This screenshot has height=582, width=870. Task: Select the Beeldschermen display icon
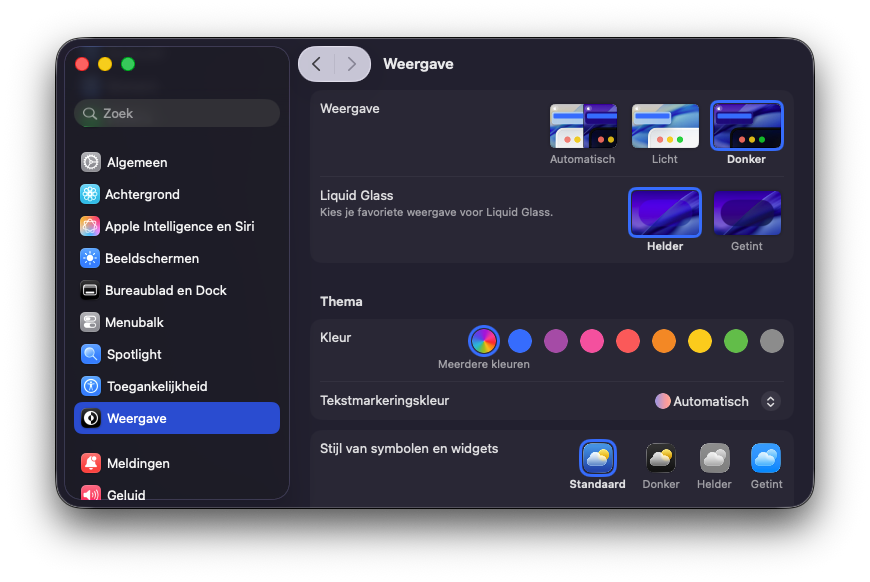pyautogui.click(x=91, y=258)
